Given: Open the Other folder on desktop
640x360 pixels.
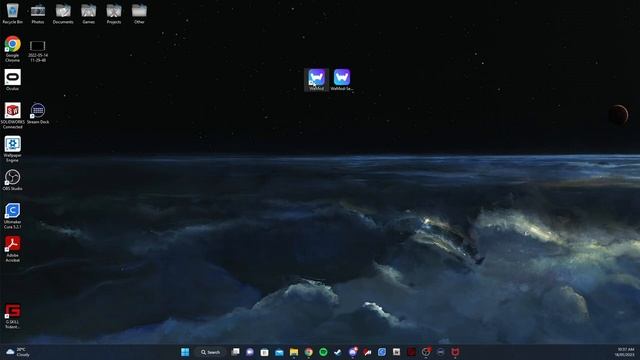Looking at the screenshot, I should [x=139, y=13].
